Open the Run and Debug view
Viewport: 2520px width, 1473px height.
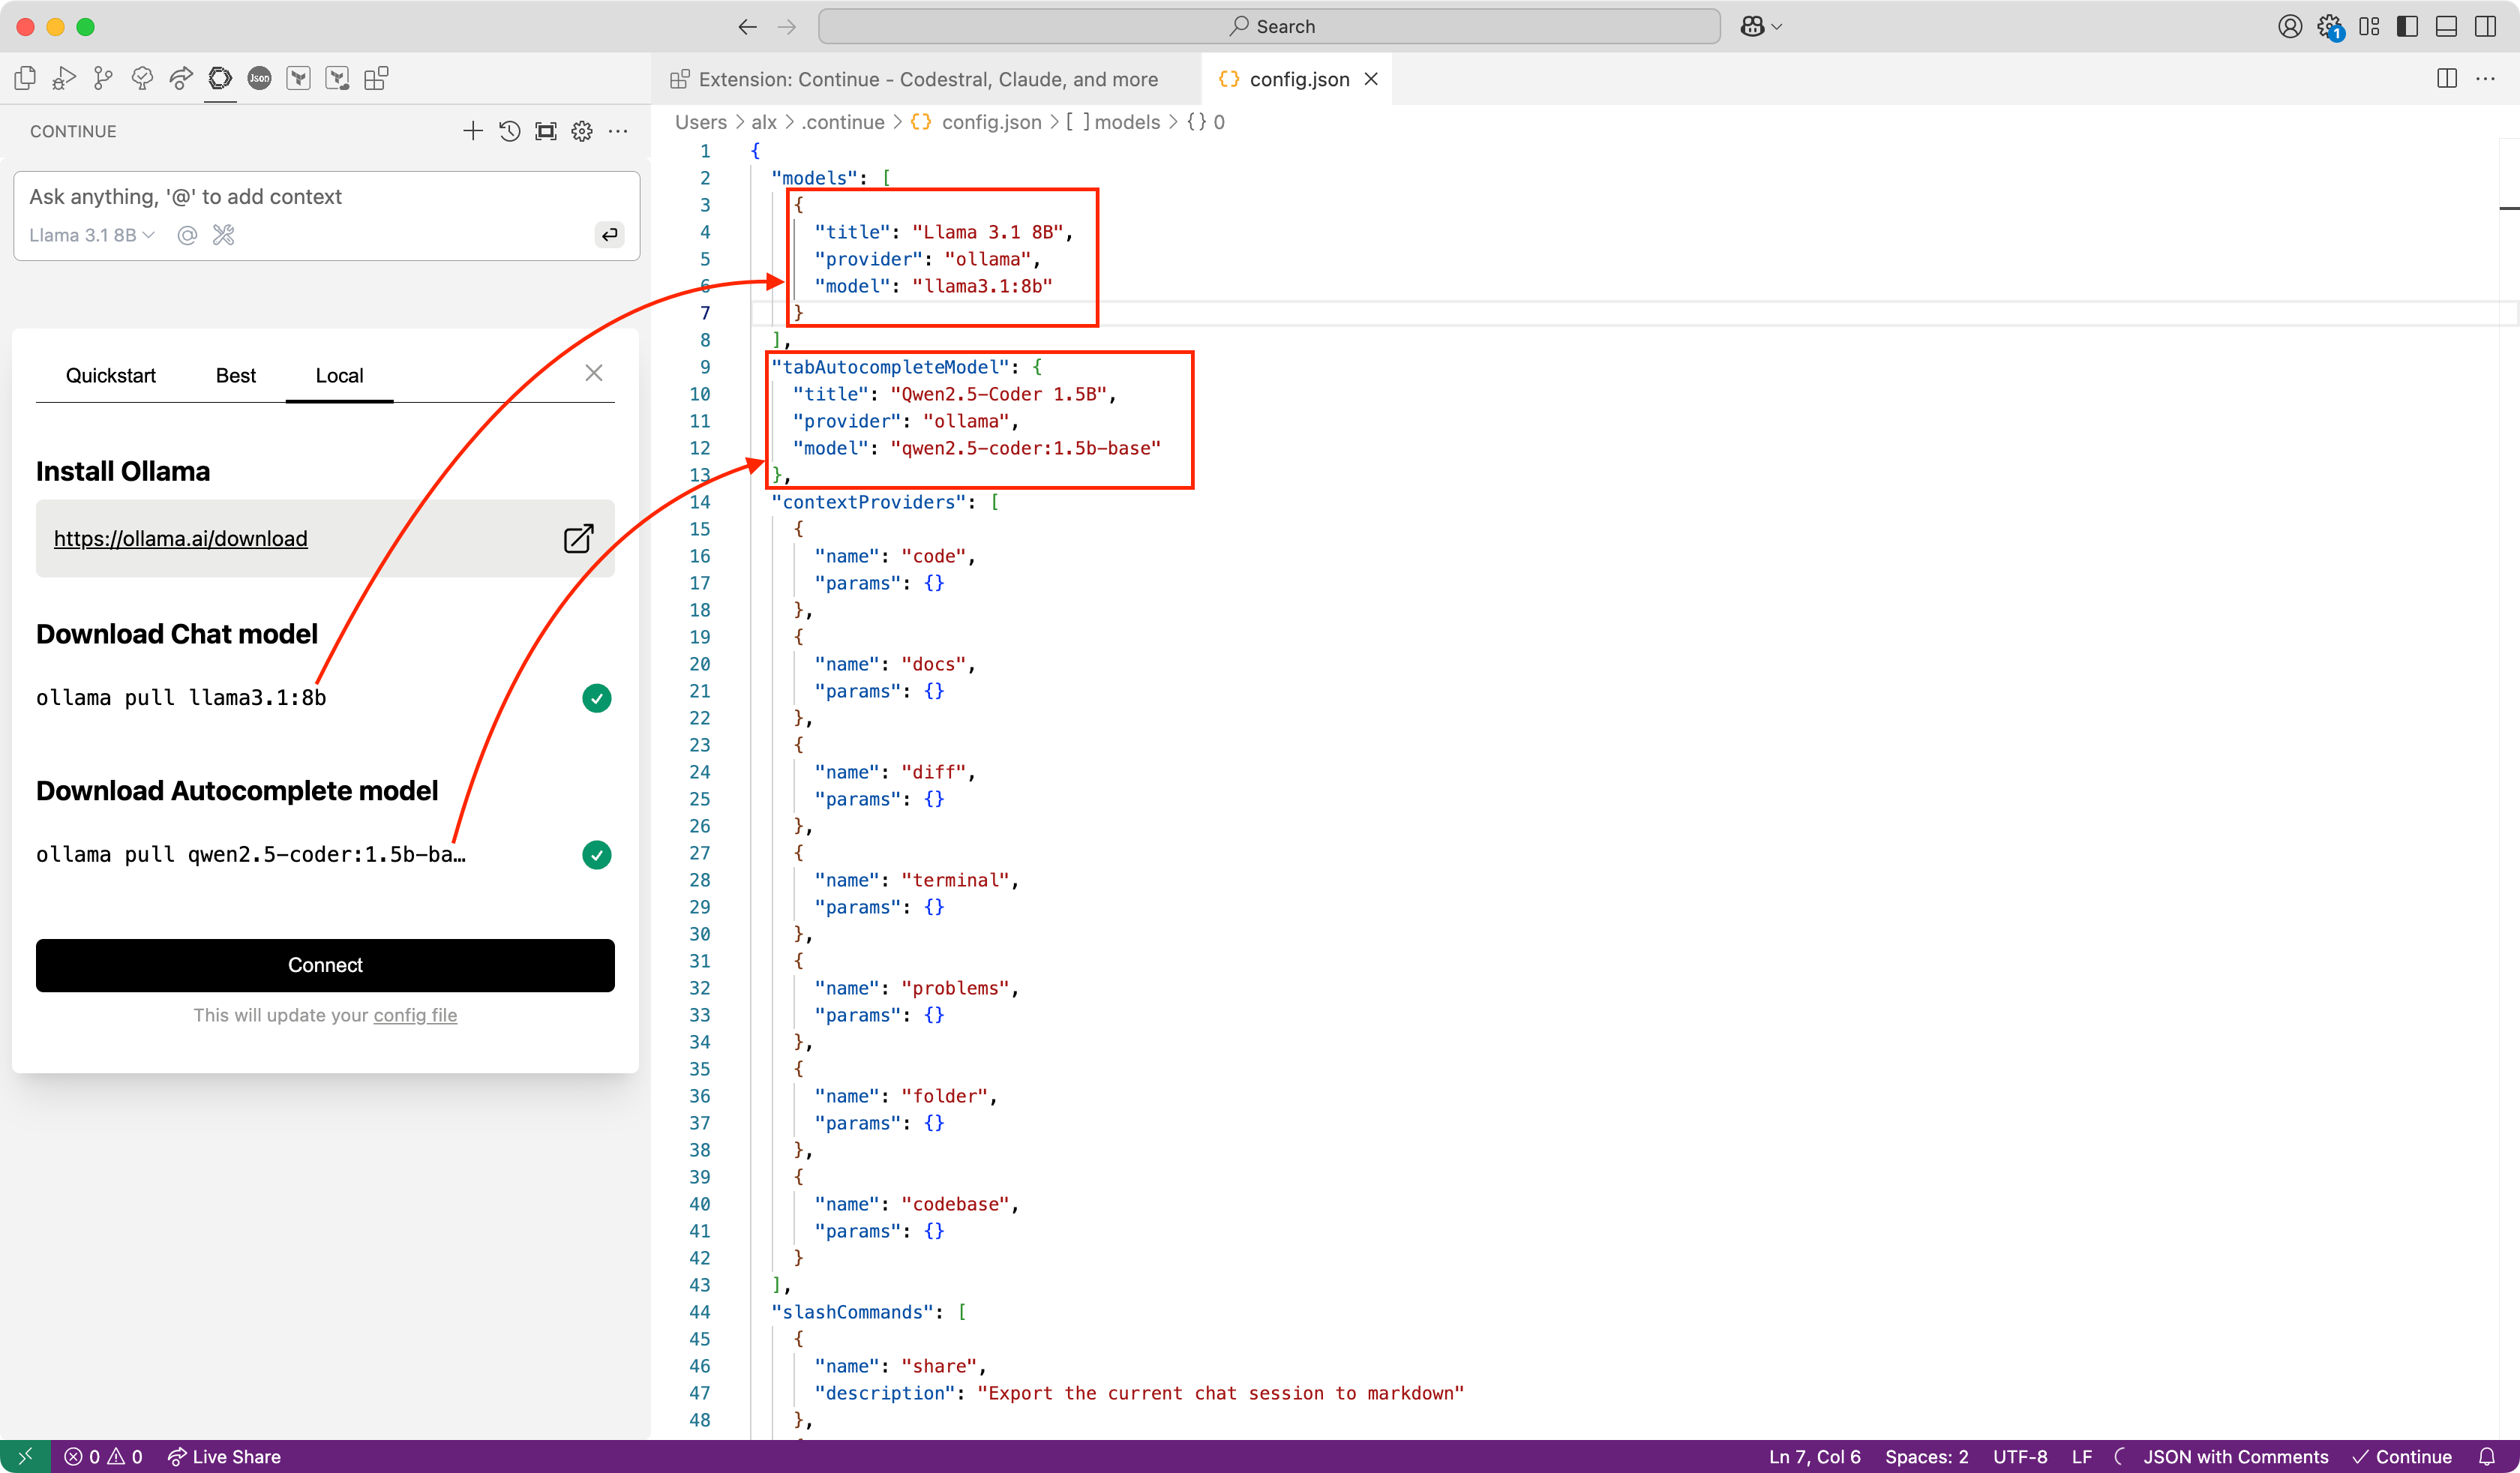pyautogui.click(x=64, y=78)
